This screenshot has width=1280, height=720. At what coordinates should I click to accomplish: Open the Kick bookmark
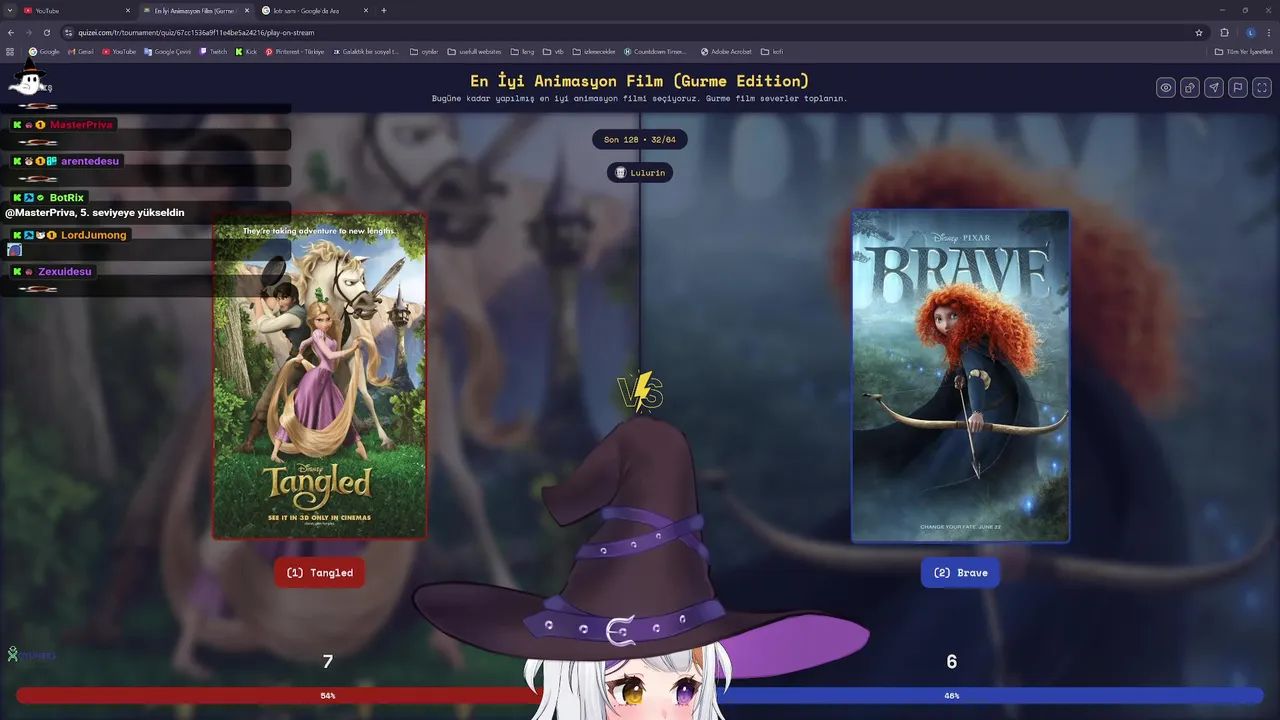click(246, 51)
